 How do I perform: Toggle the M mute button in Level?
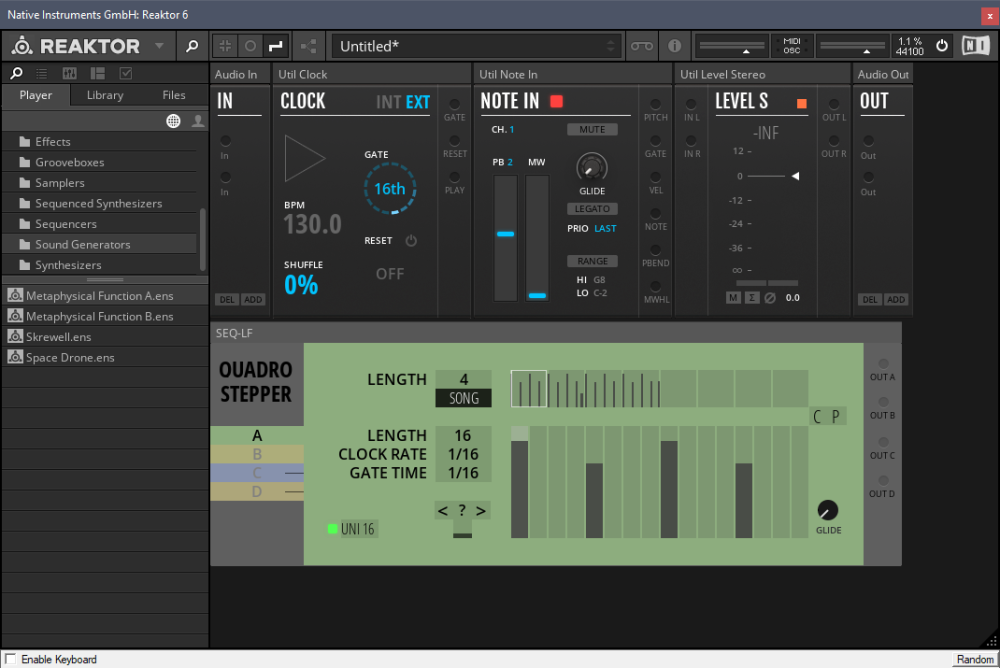point(733,297)
